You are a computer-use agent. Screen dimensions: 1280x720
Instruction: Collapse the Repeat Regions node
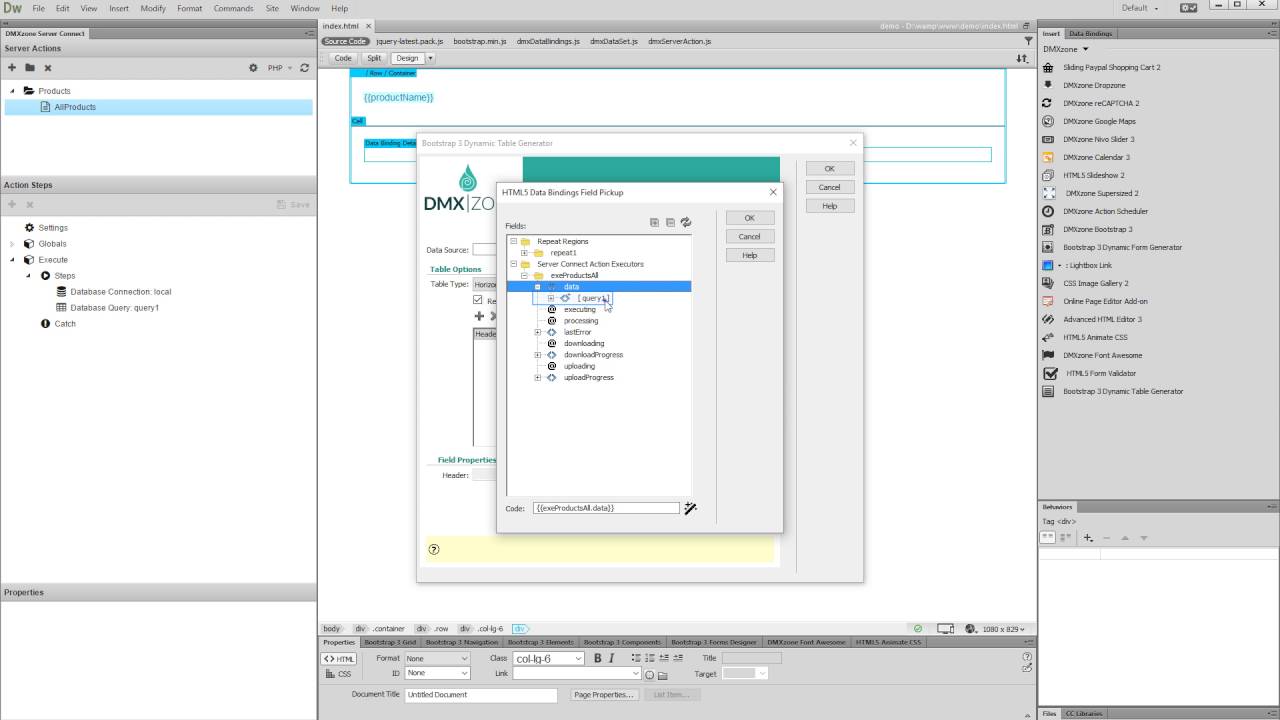(x=513, y=241)
